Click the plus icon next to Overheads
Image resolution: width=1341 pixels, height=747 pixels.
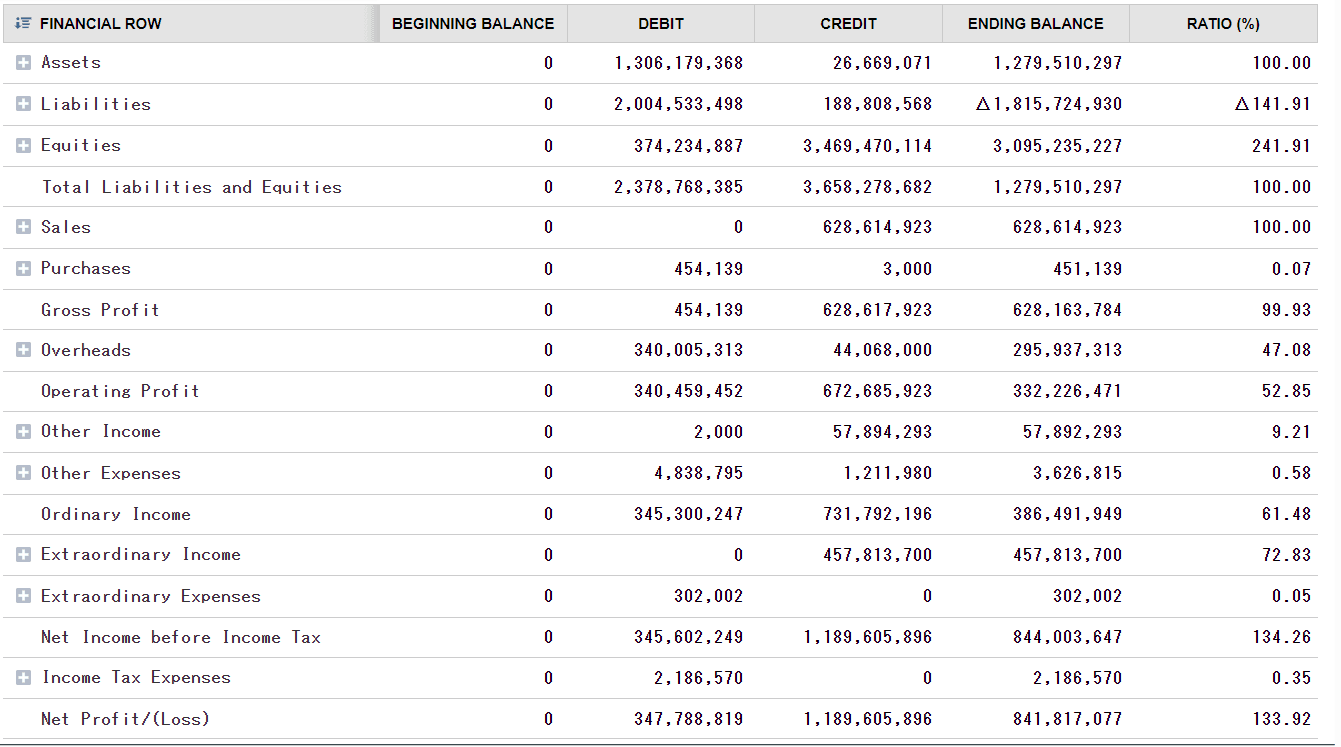22,349
